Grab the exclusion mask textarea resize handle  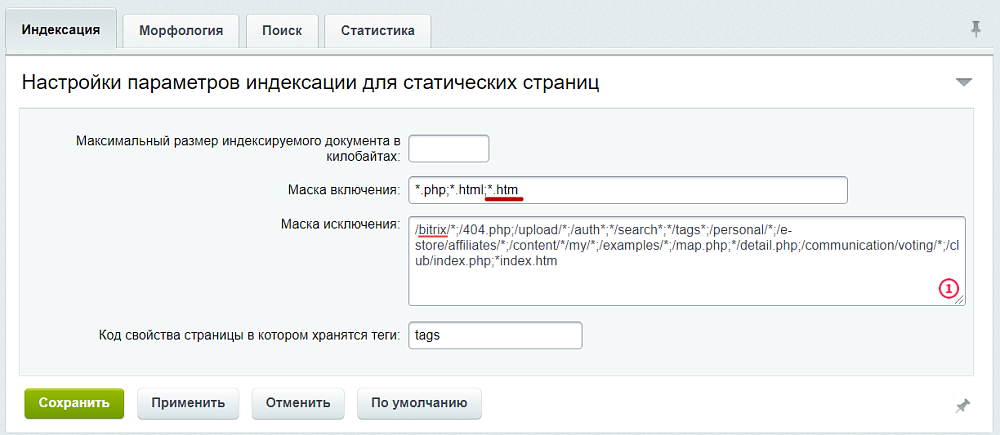point(960,300)
